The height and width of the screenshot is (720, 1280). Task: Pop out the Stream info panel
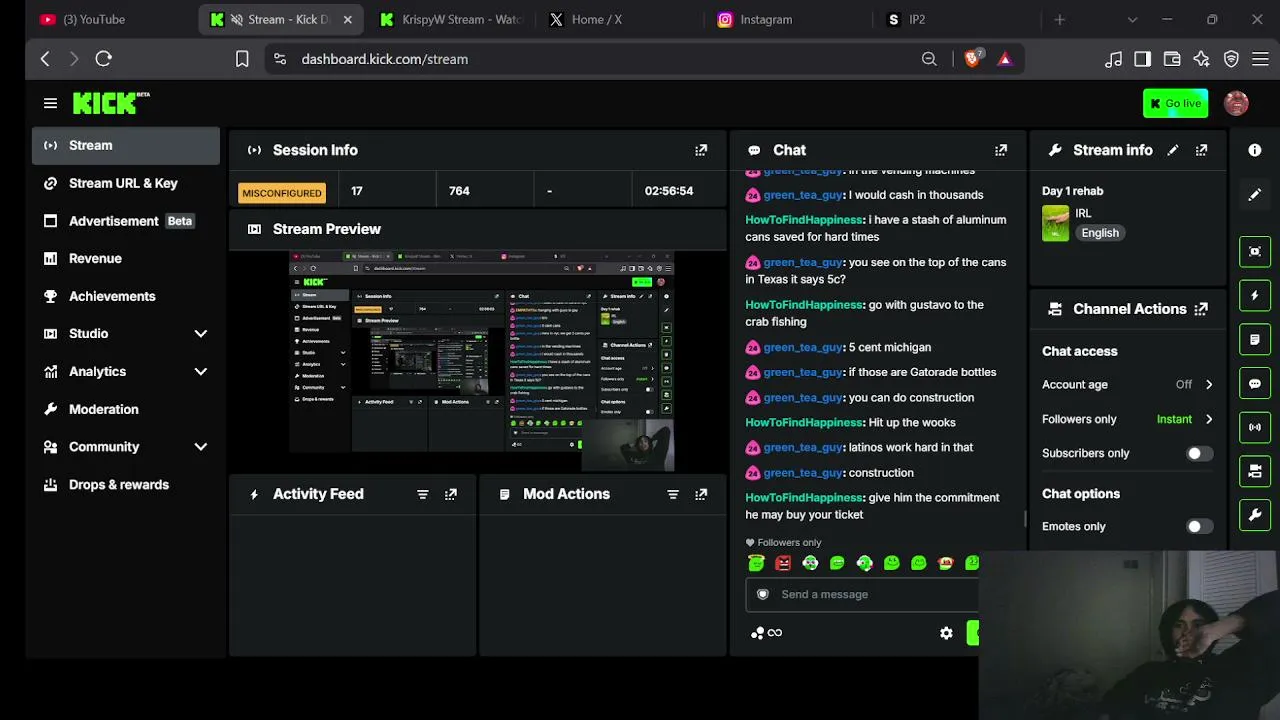coord(1201,150)
